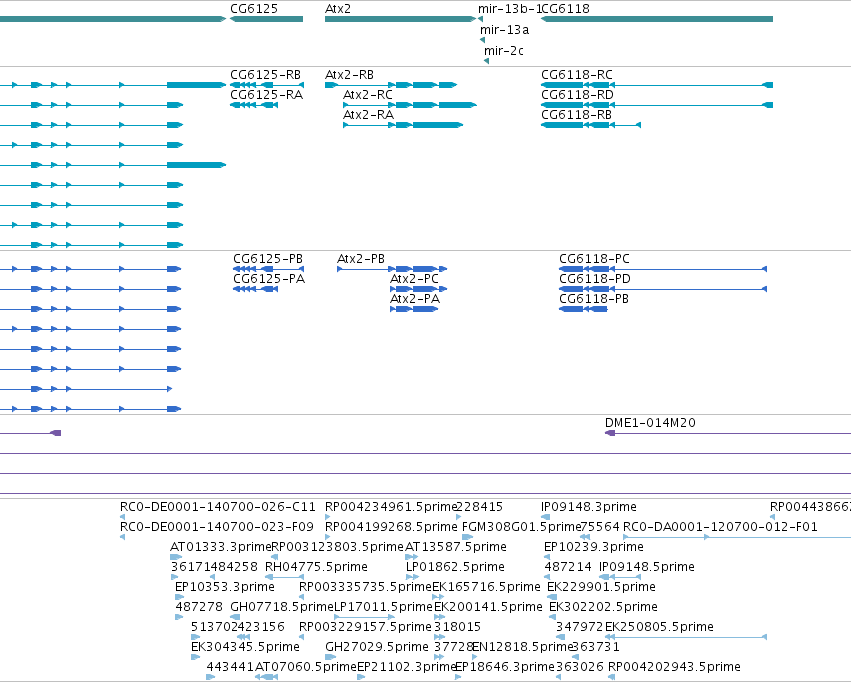Image resolution: width=851 pixels, height=682 pixels.
Task: Select protein Atx2-PA
Action: coord(414,309)
